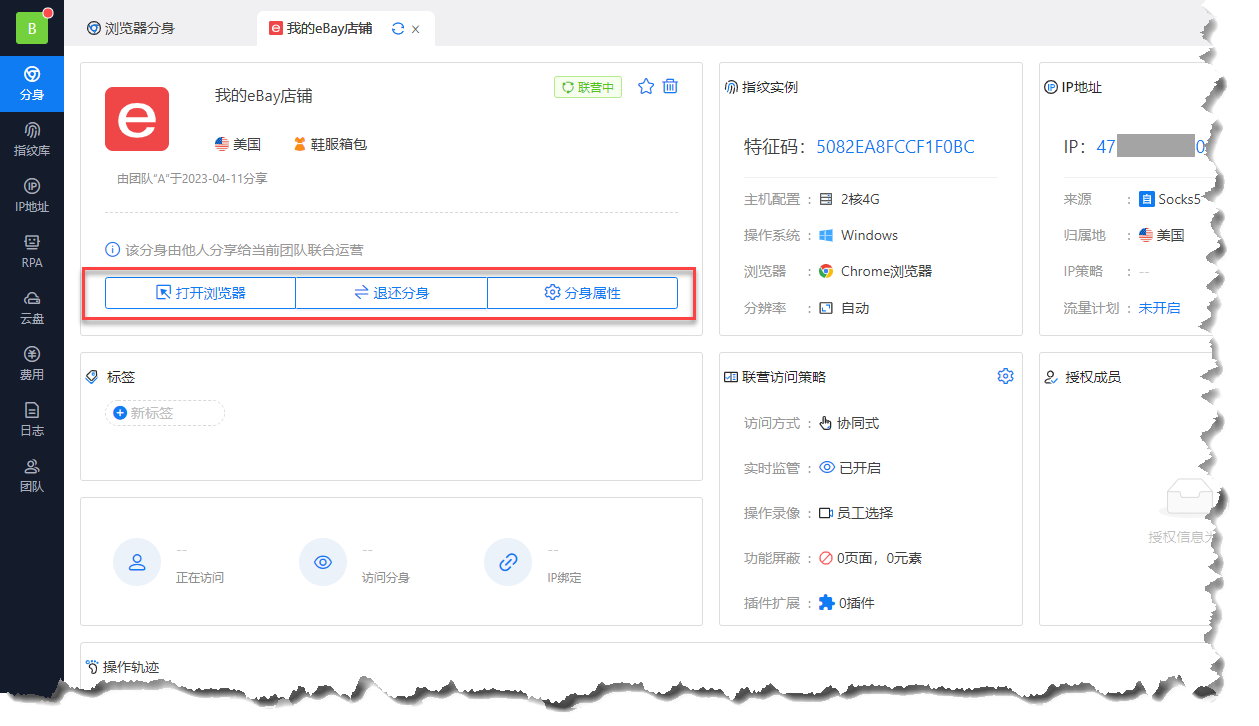Go to the IP地址 sidebar section
Image resolution: width=1259 pixels, height=726 pixels.
pyautogui.click(x=32, y=196)
